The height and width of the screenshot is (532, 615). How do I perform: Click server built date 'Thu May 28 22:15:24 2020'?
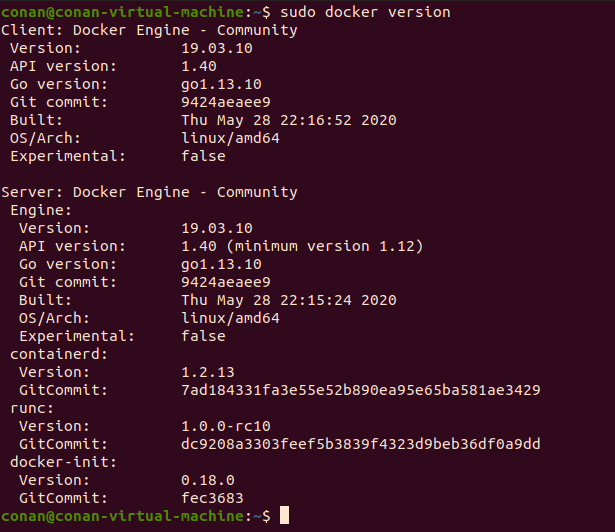coord(289,300)
